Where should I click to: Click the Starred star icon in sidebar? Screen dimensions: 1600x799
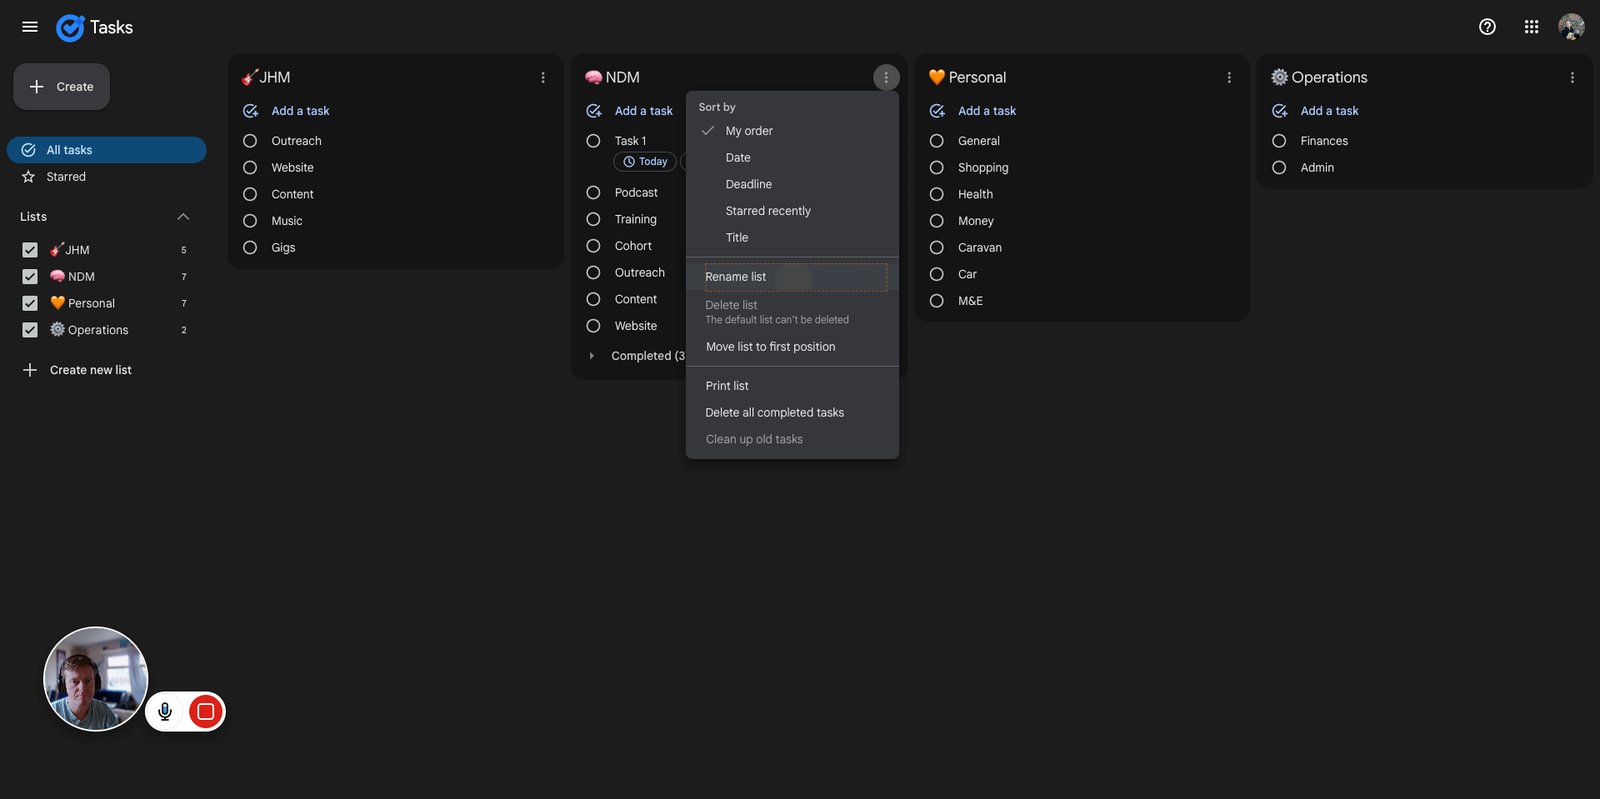[x=28, y=177]
